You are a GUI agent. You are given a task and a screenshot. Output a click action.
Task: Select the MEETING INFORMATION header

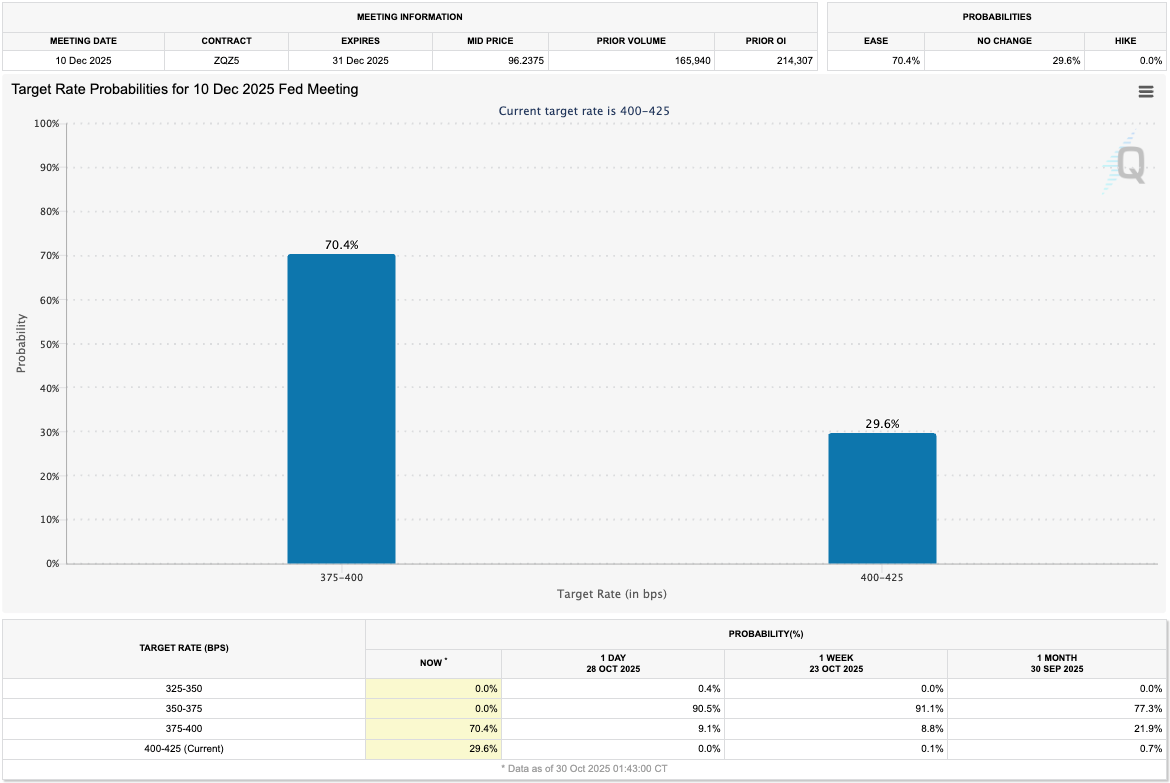pos(410,17)
